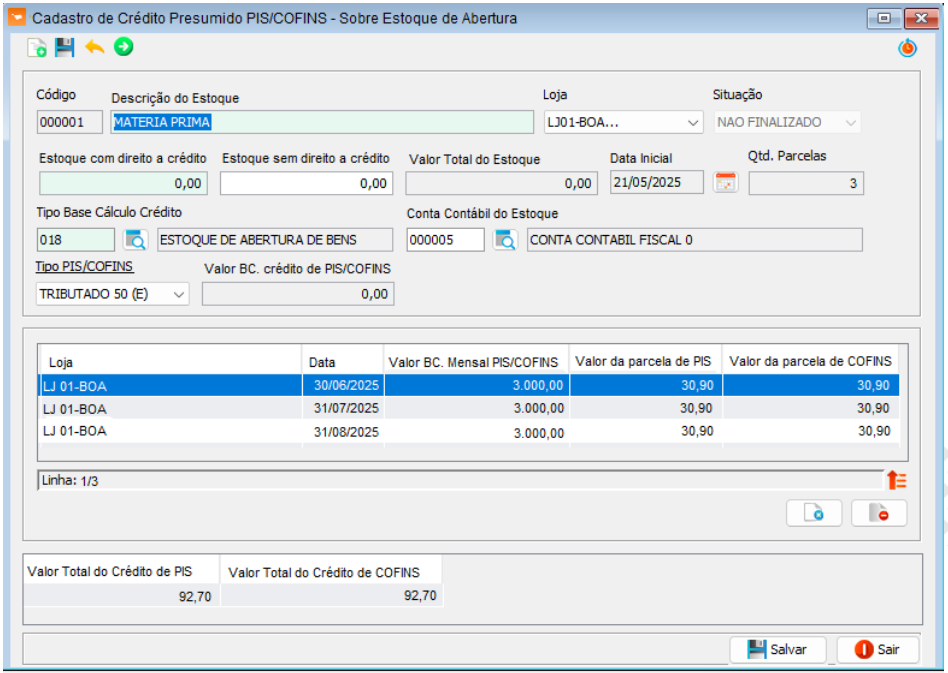Open the Data Inicial calendar picker
This screenshot has height=673, width=948.
click(725, 183)
